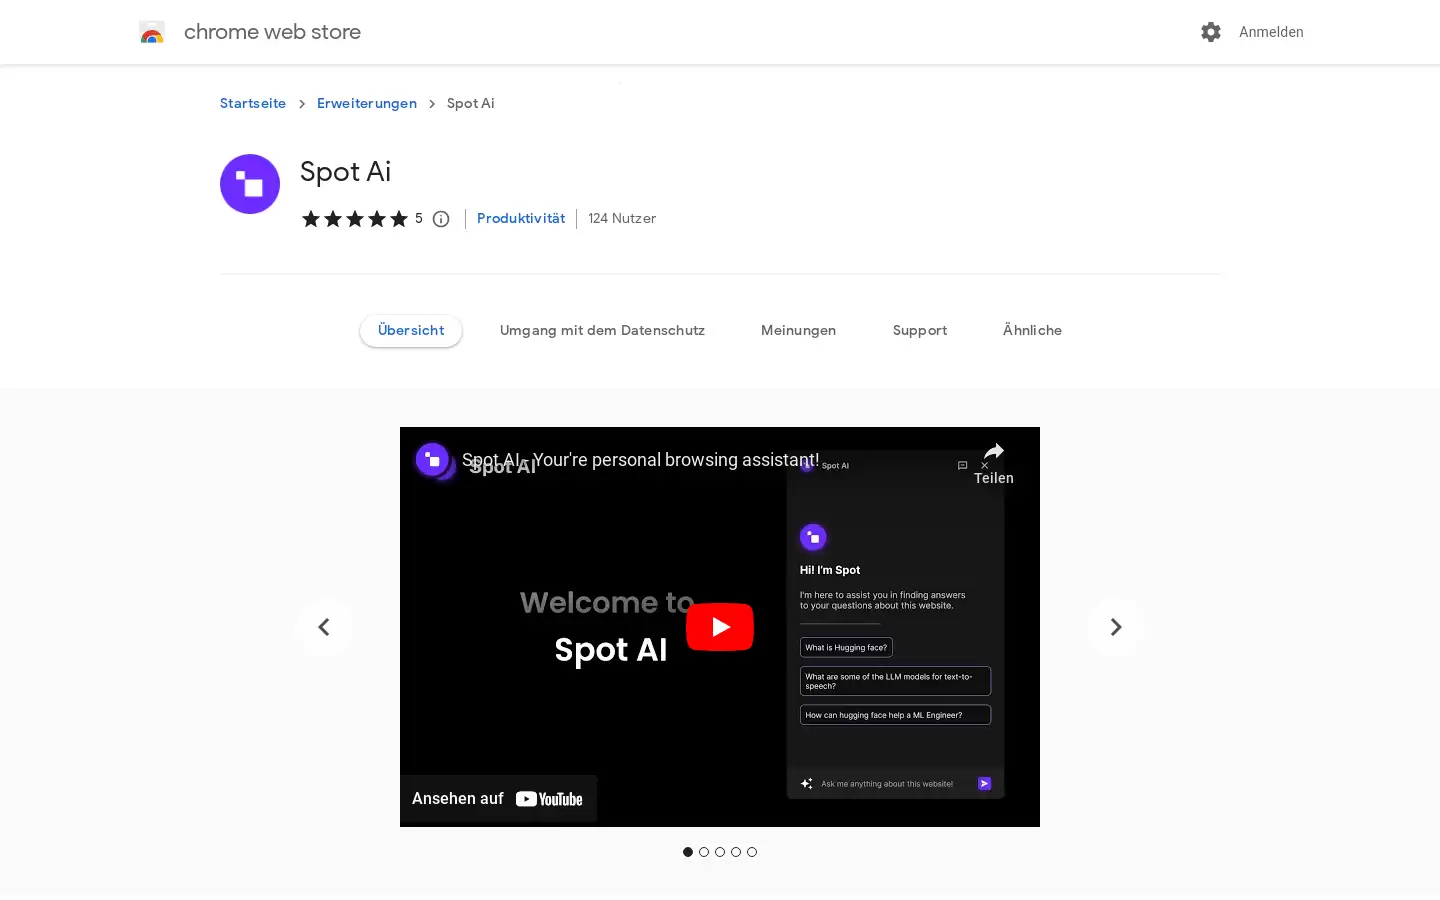This screenshot has height=900, width=1440.
Task: Select the fifth carousel dot
Action: click(x=752, y=852)
